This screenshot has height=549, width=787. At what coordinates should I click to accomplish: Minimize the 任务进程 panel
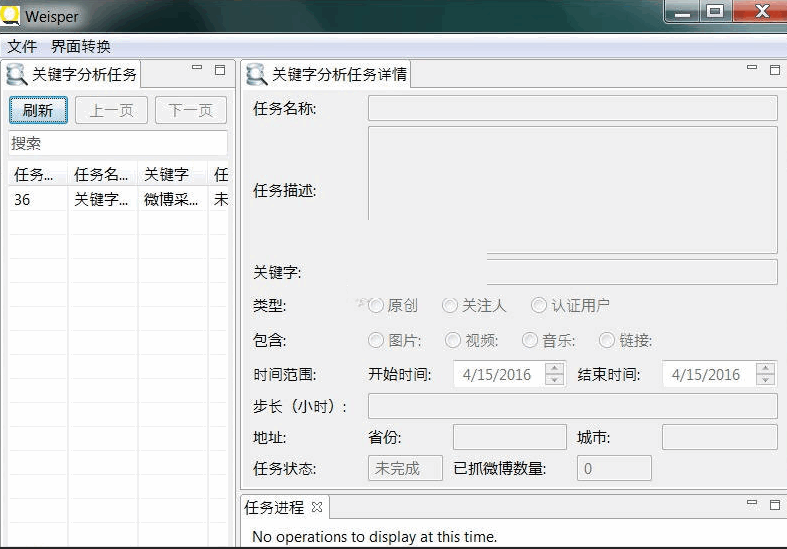point(752,502)
